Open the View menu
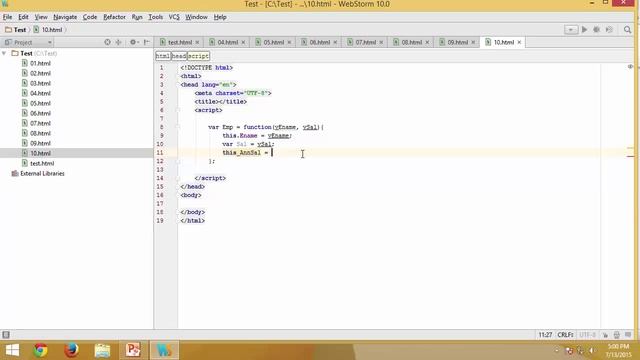This screenshot has width=640, height=360. click(x=41, y=17)
